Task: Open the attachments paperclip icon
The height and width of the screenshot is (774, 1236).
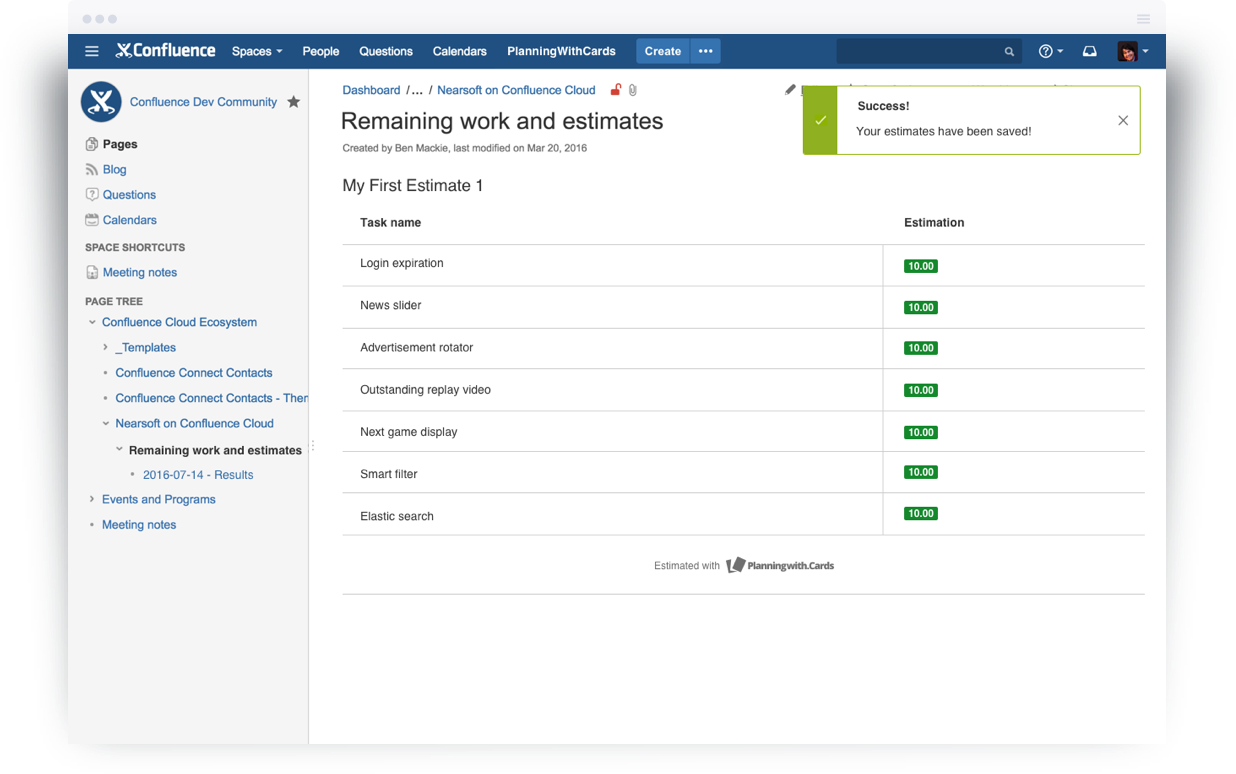Action: point(633,90)
